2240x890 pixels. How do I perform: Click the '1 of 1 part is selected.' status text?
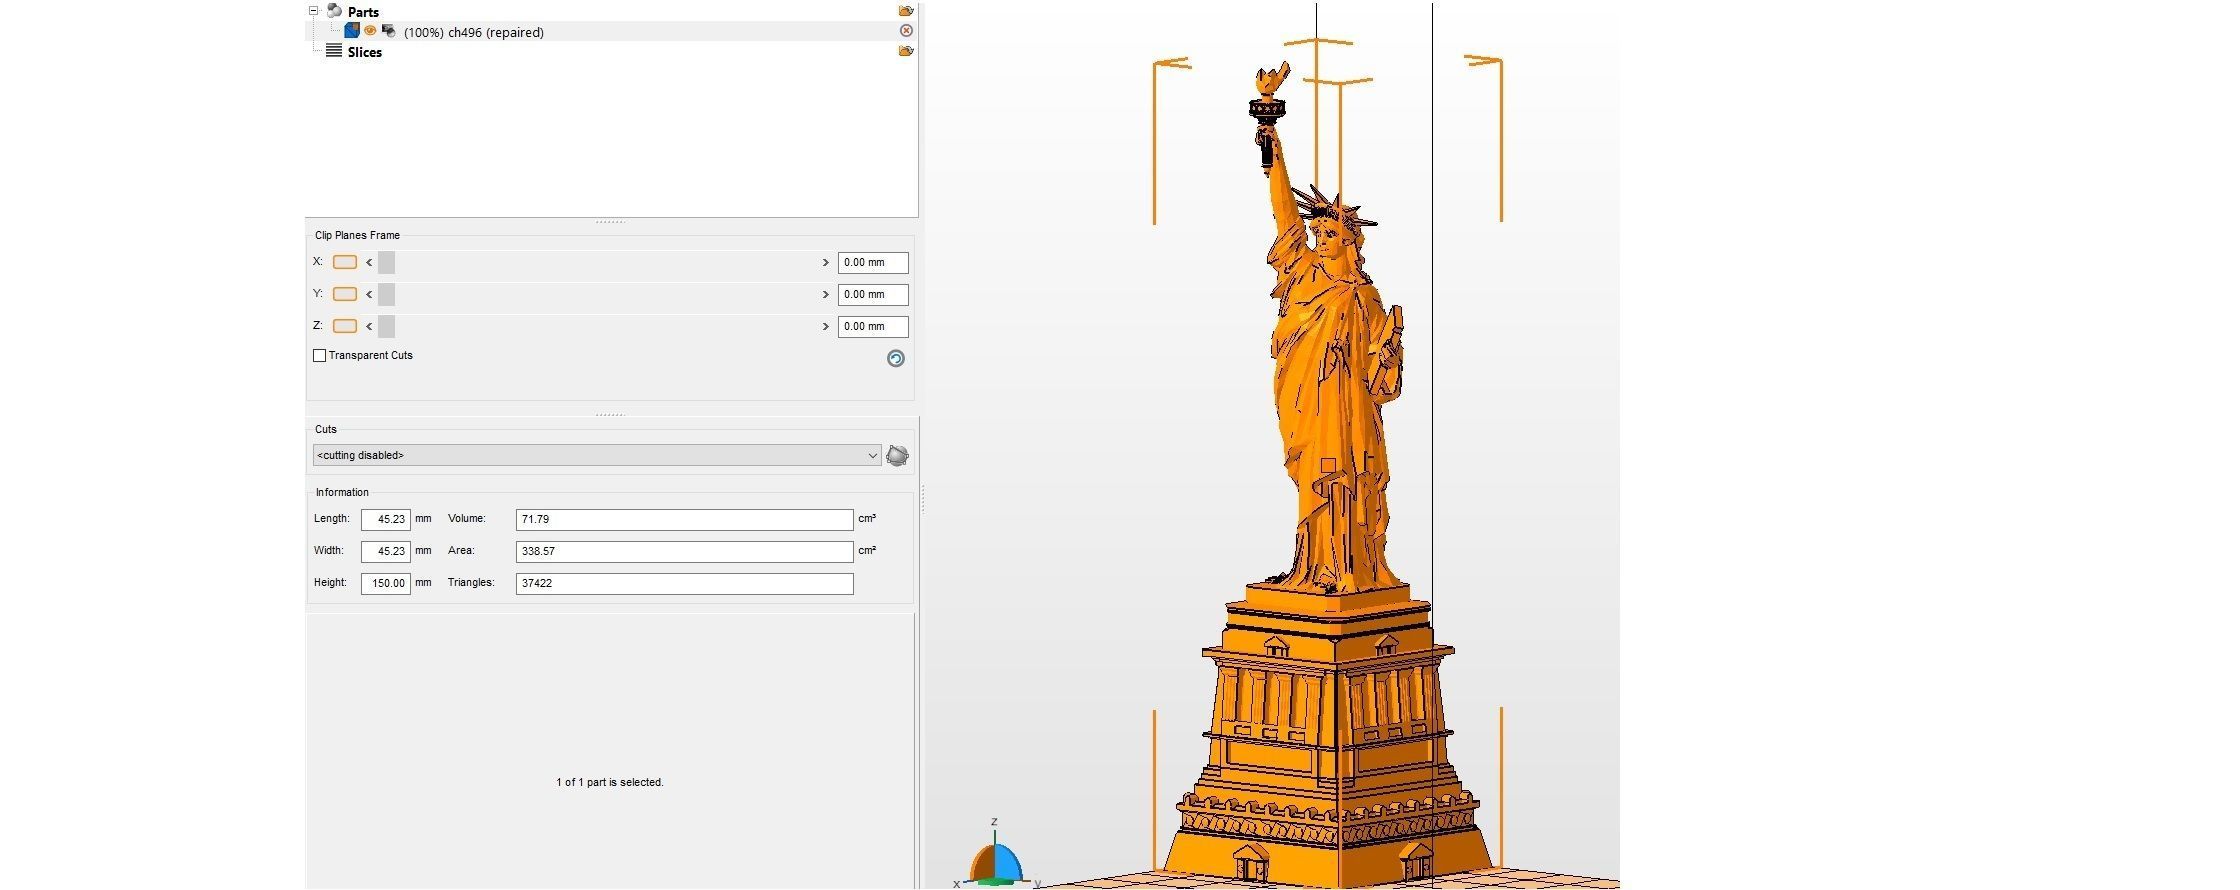(x=610, y=783)
